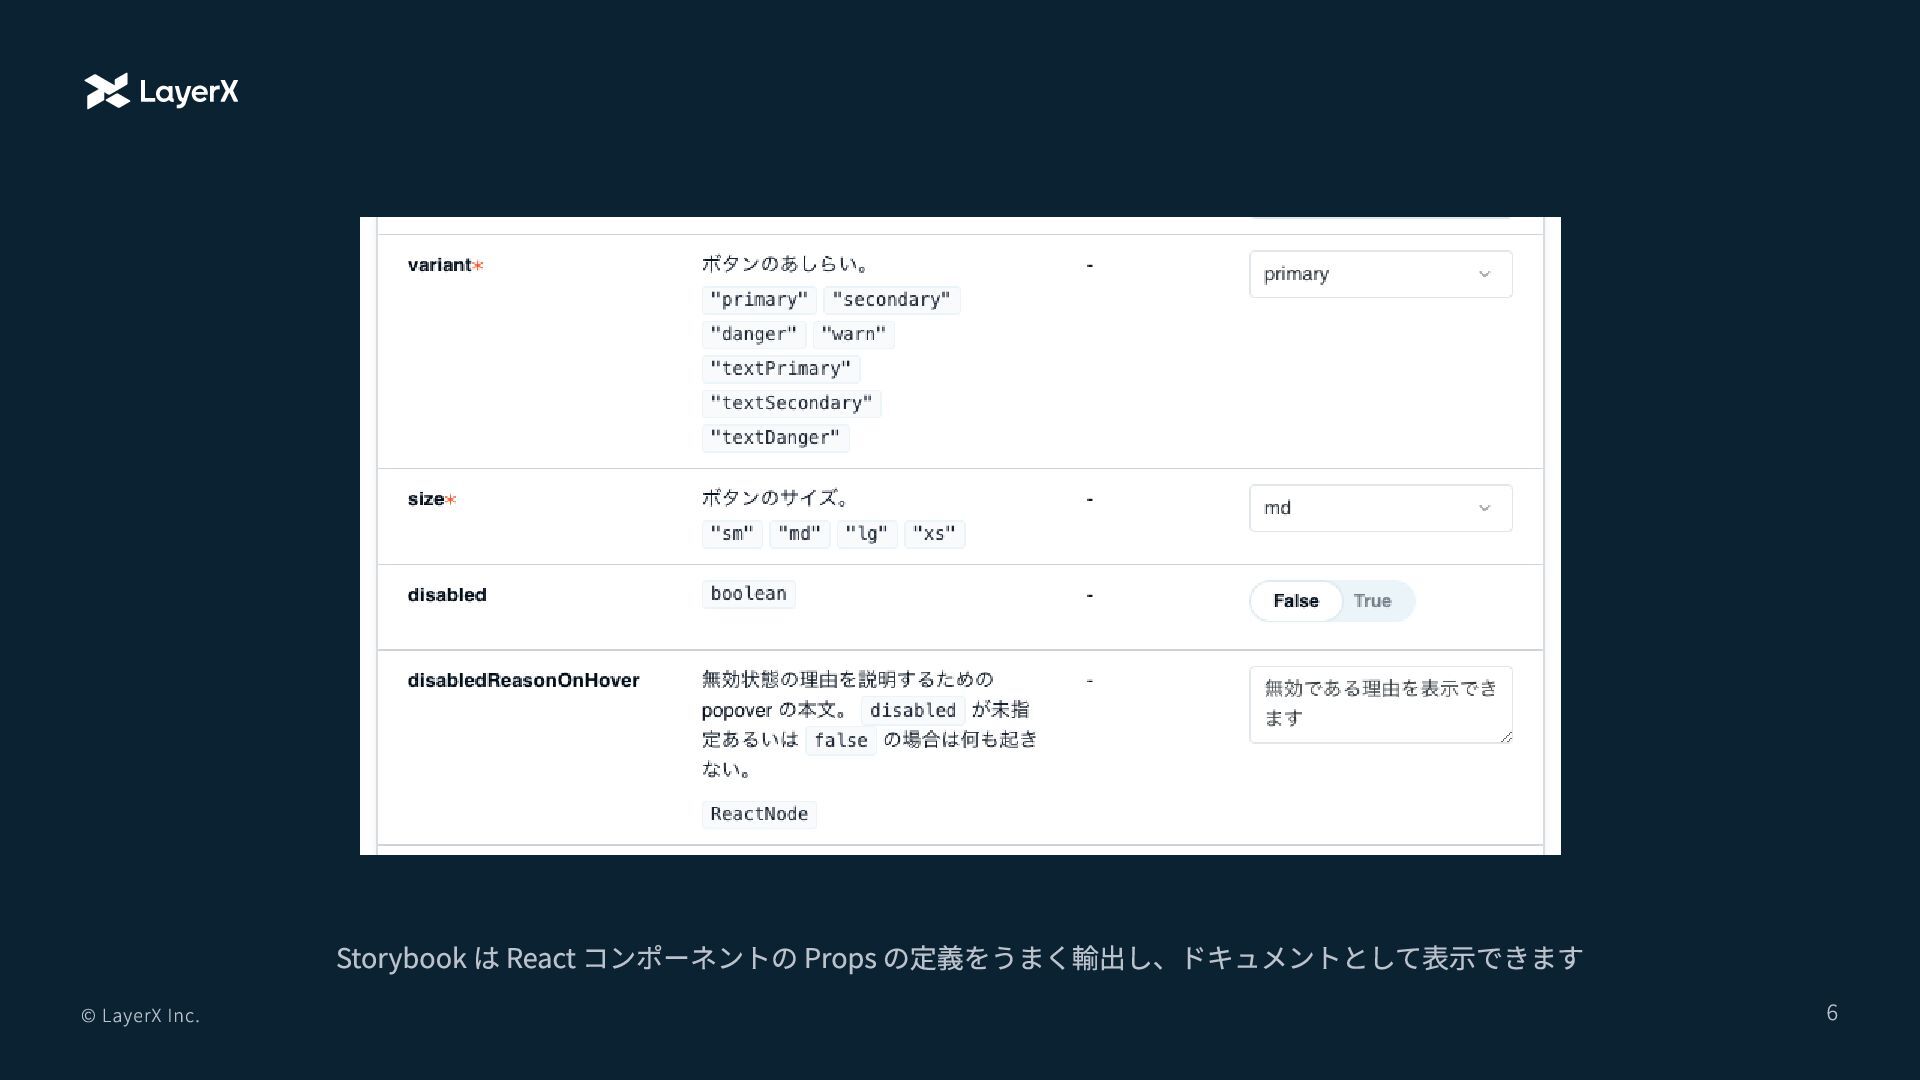Click the ReactNode type label
The image size is (1920, 1080).
(759, 814)
